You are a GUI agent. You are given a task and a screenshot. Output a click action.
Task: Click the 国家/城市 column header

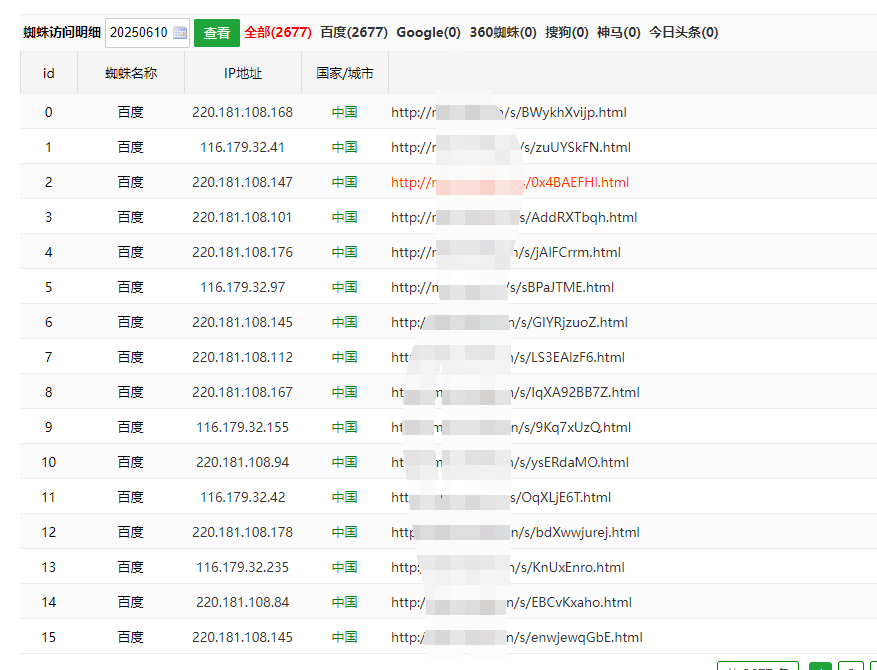[x=345, y=73]
